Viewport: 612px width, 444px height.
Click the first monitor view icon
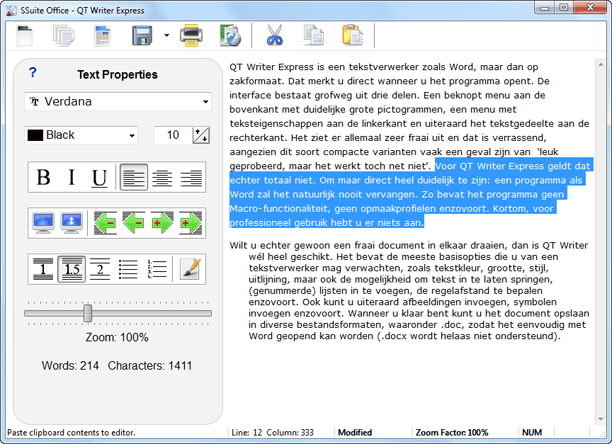pyautogui.click(x=43, y=223)
